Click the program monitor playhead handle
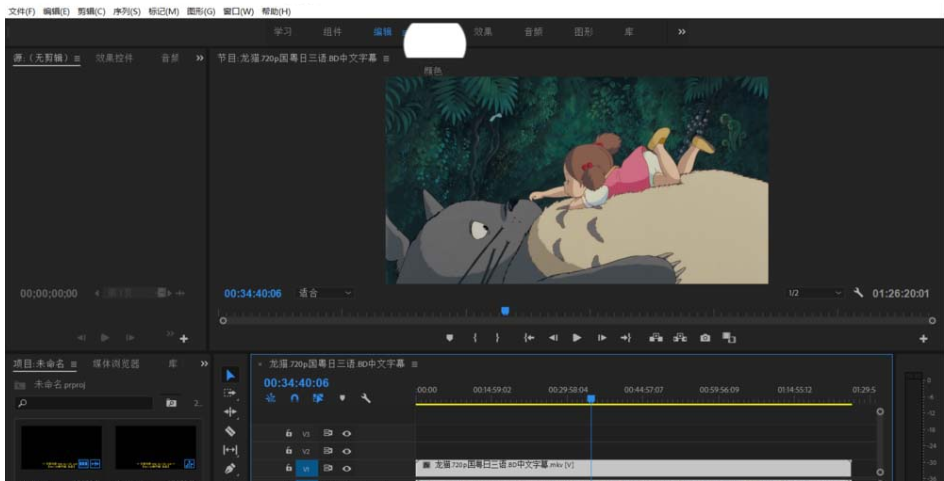 pyautogui.click(x=505, y=311)
